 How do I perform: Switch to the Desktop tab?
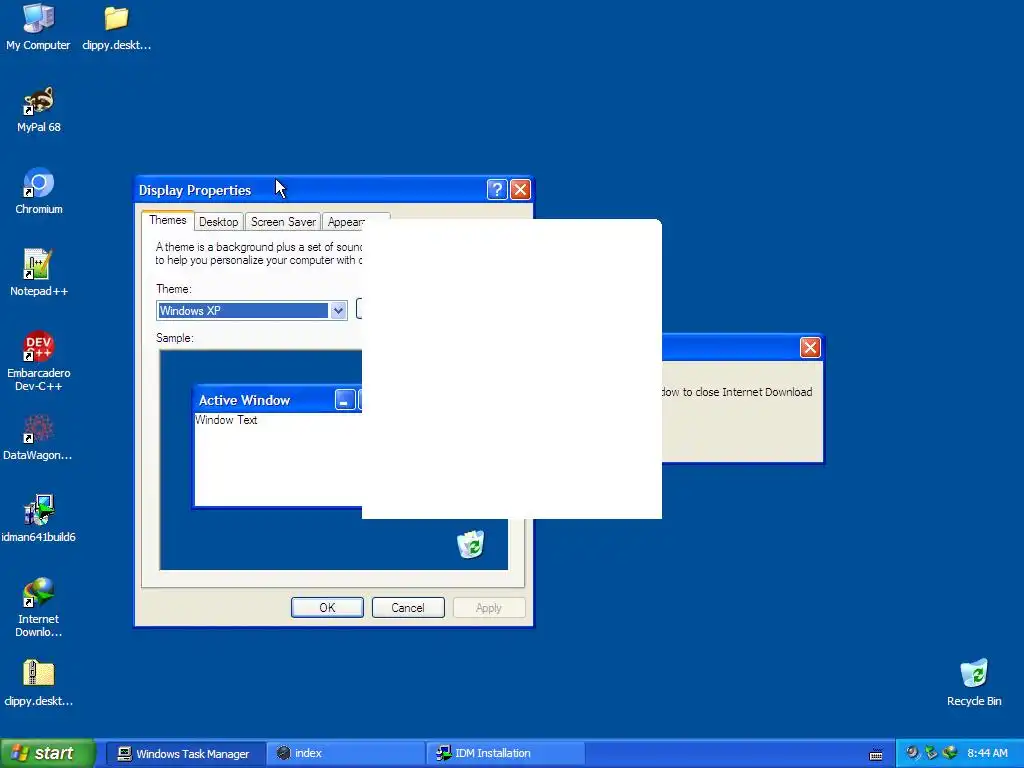tap(218, 222)
